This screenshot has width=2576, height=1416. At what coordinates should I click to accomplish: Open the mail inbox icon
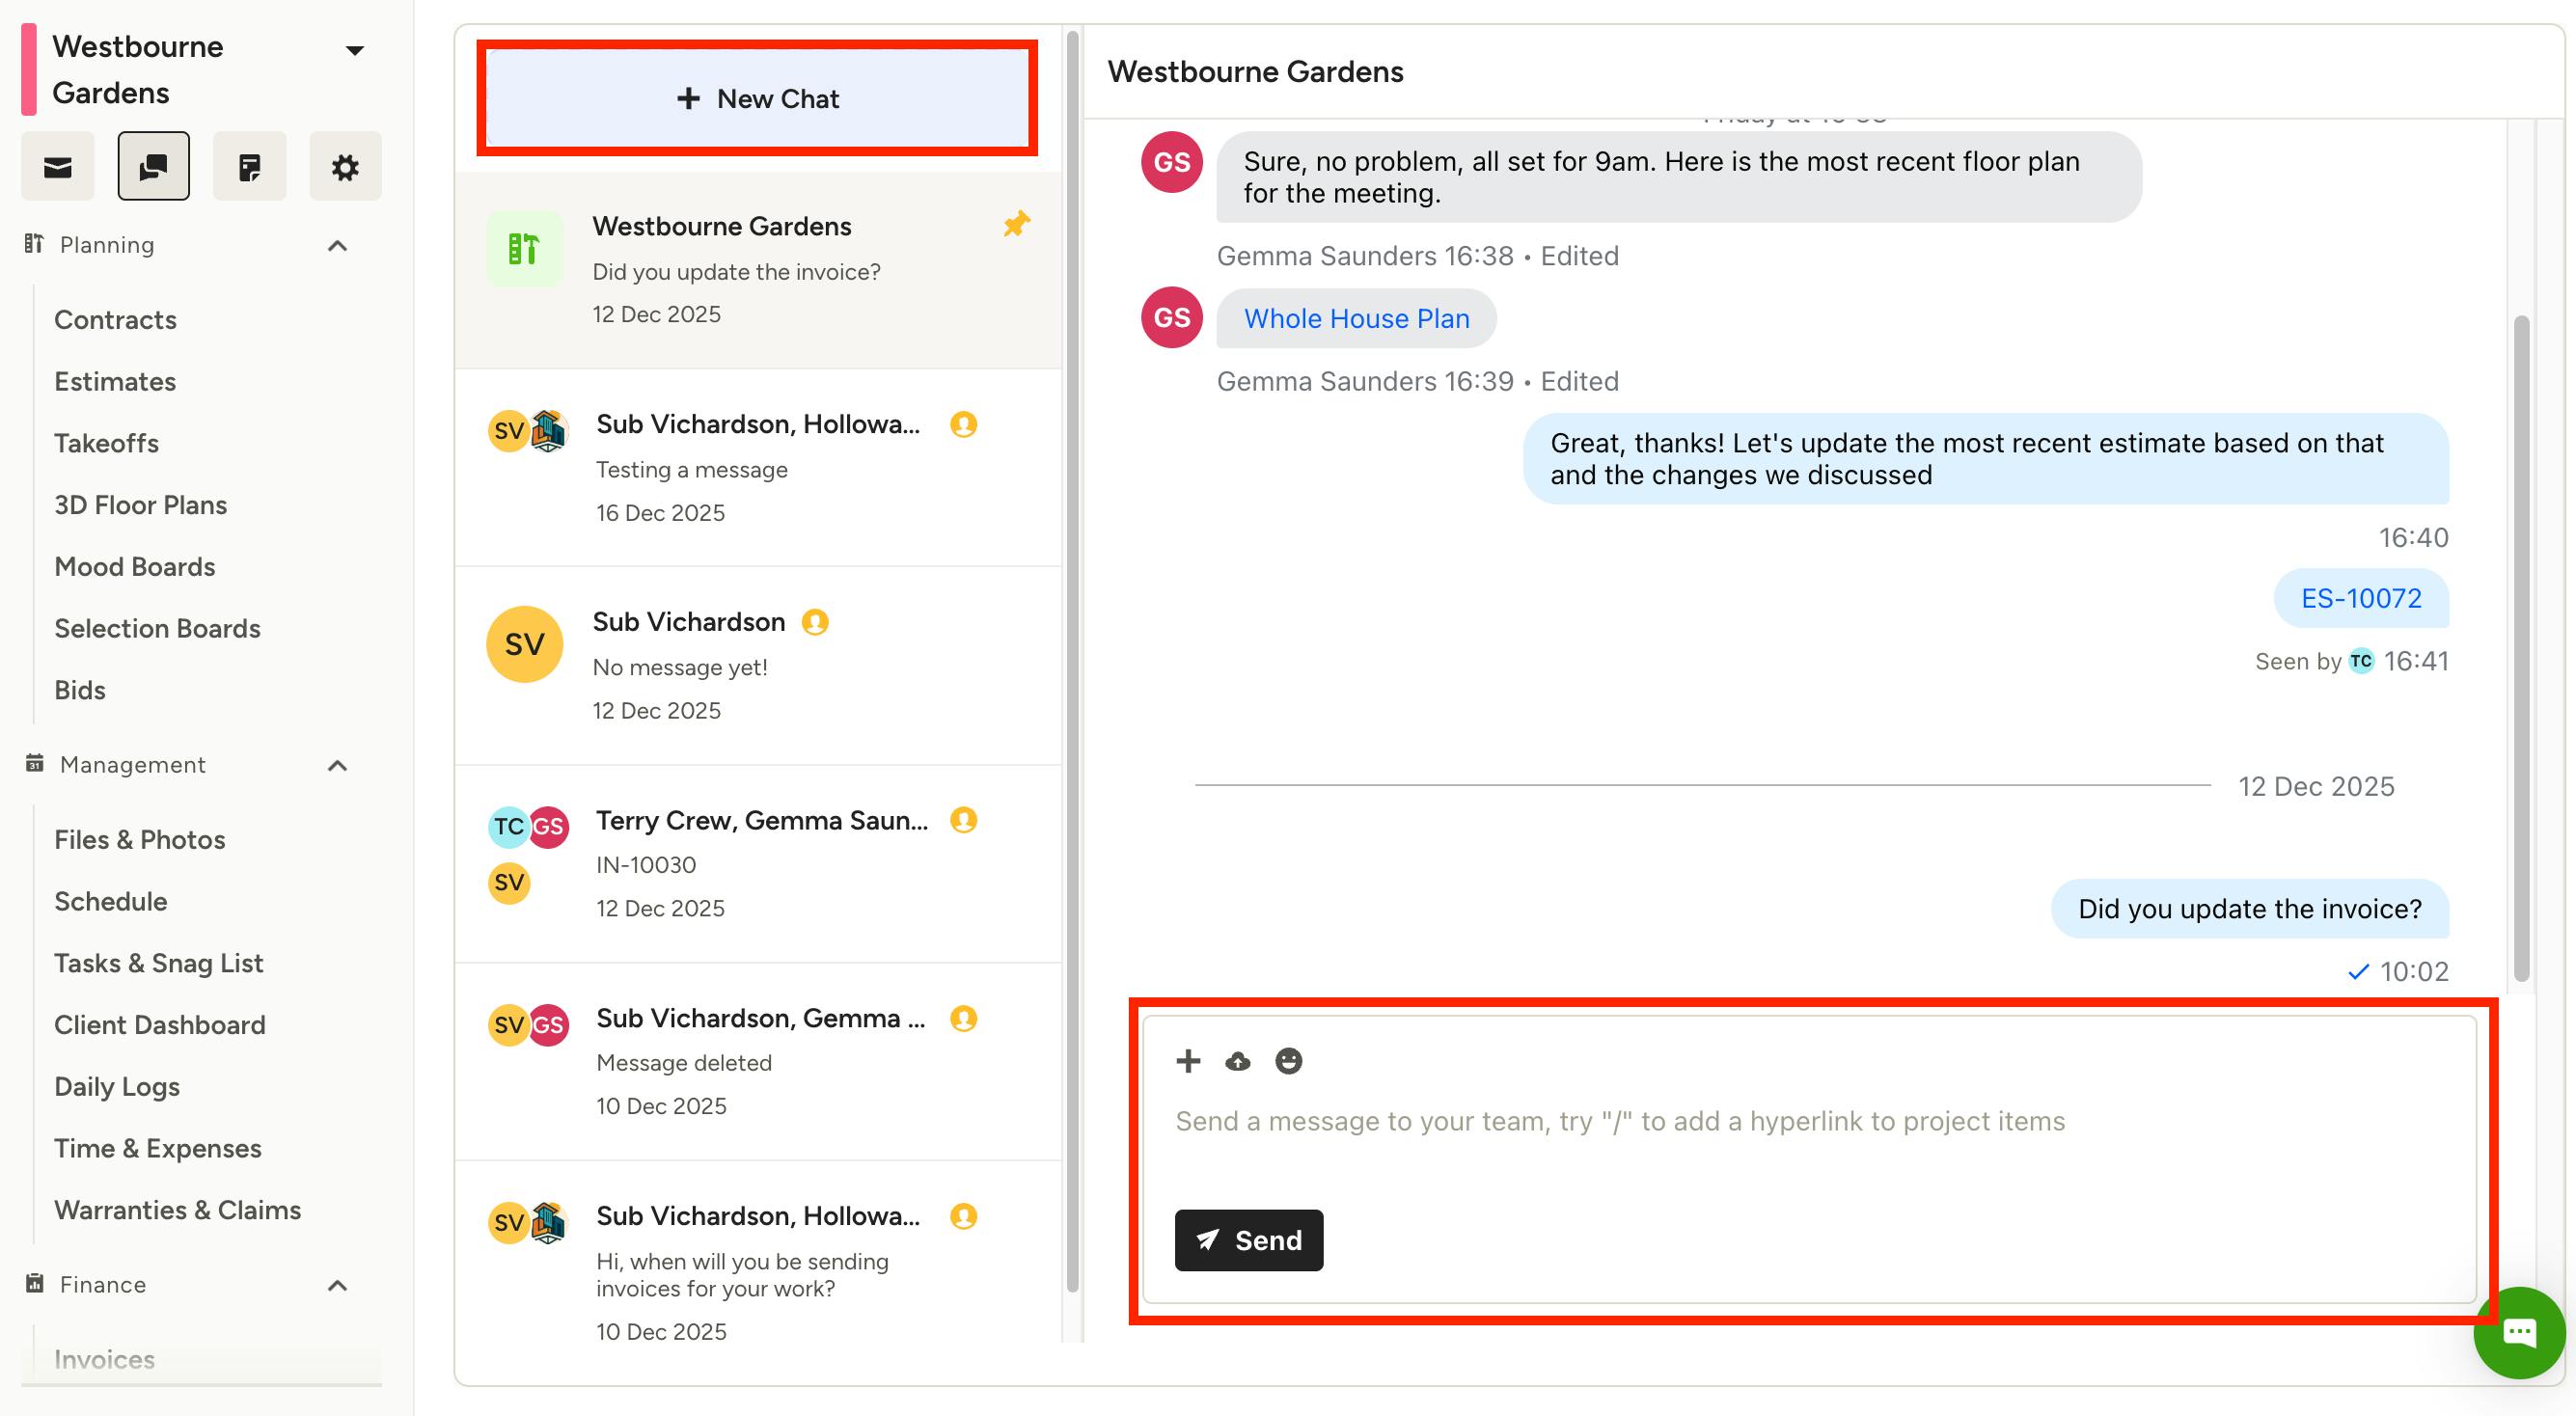click(58, 166)
